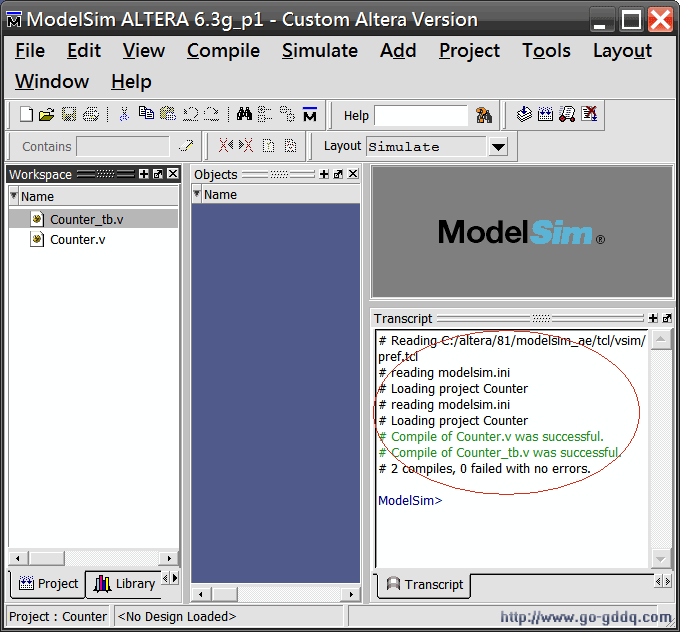This screenshot has width=680, height=632.
Task: Close the Workspace panel
Action: [x=173, y=174]
